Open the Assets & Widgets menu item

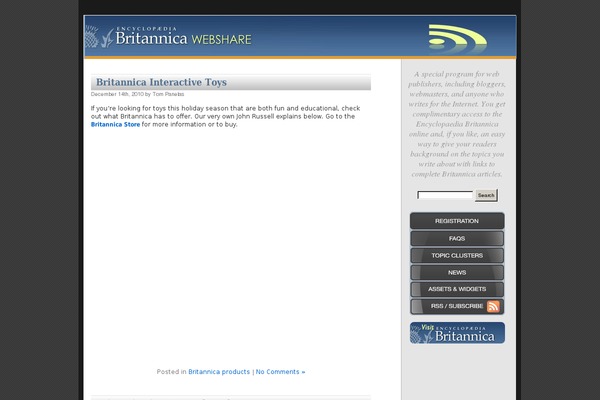(x=457, y=289)
